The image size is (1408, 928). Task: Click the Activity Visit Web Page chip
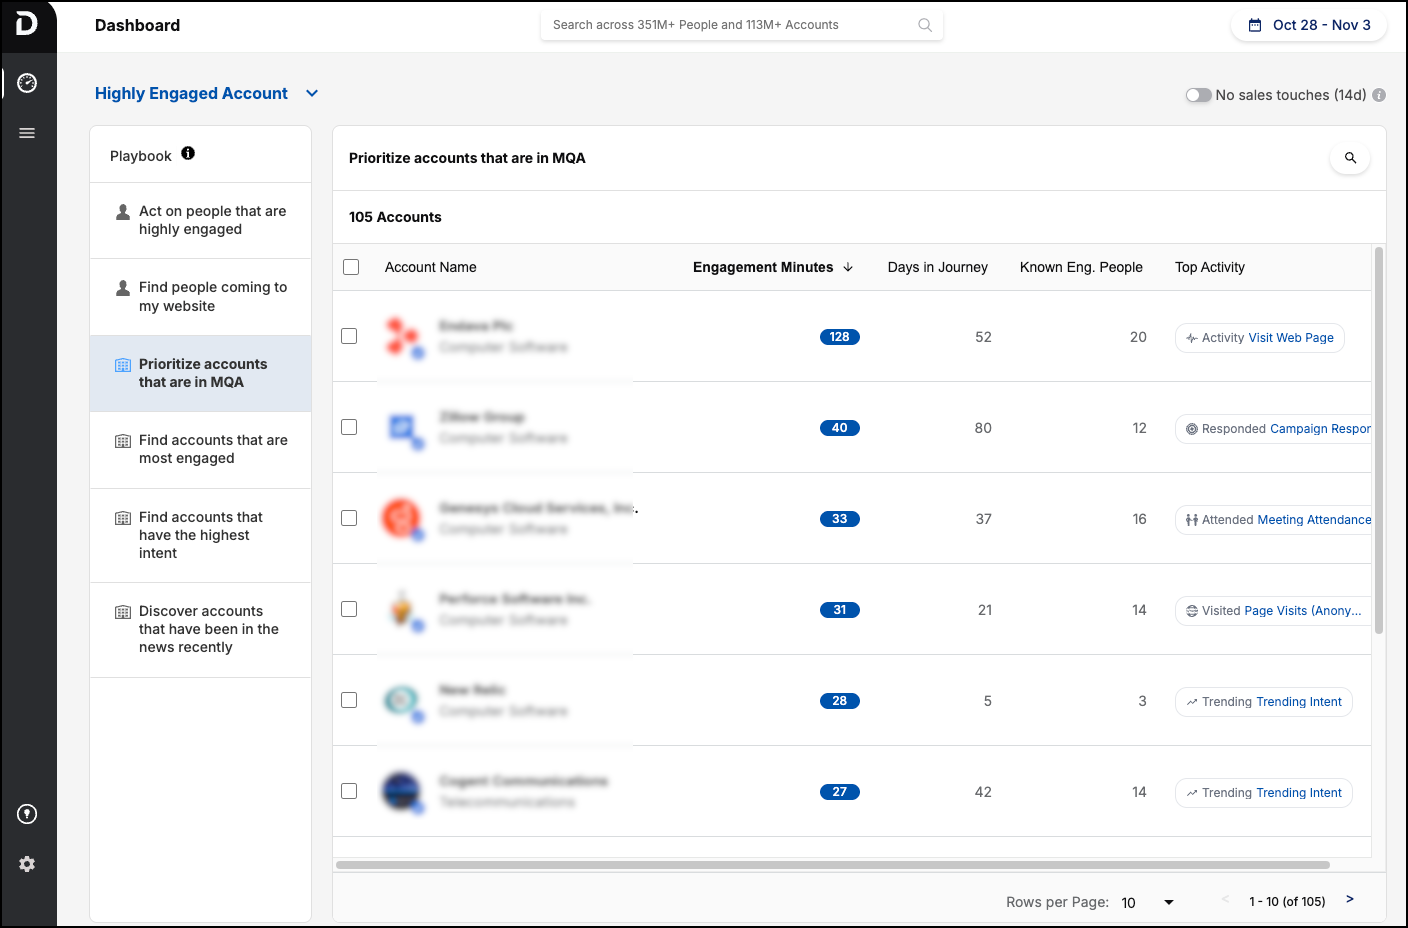point(1259,338)
